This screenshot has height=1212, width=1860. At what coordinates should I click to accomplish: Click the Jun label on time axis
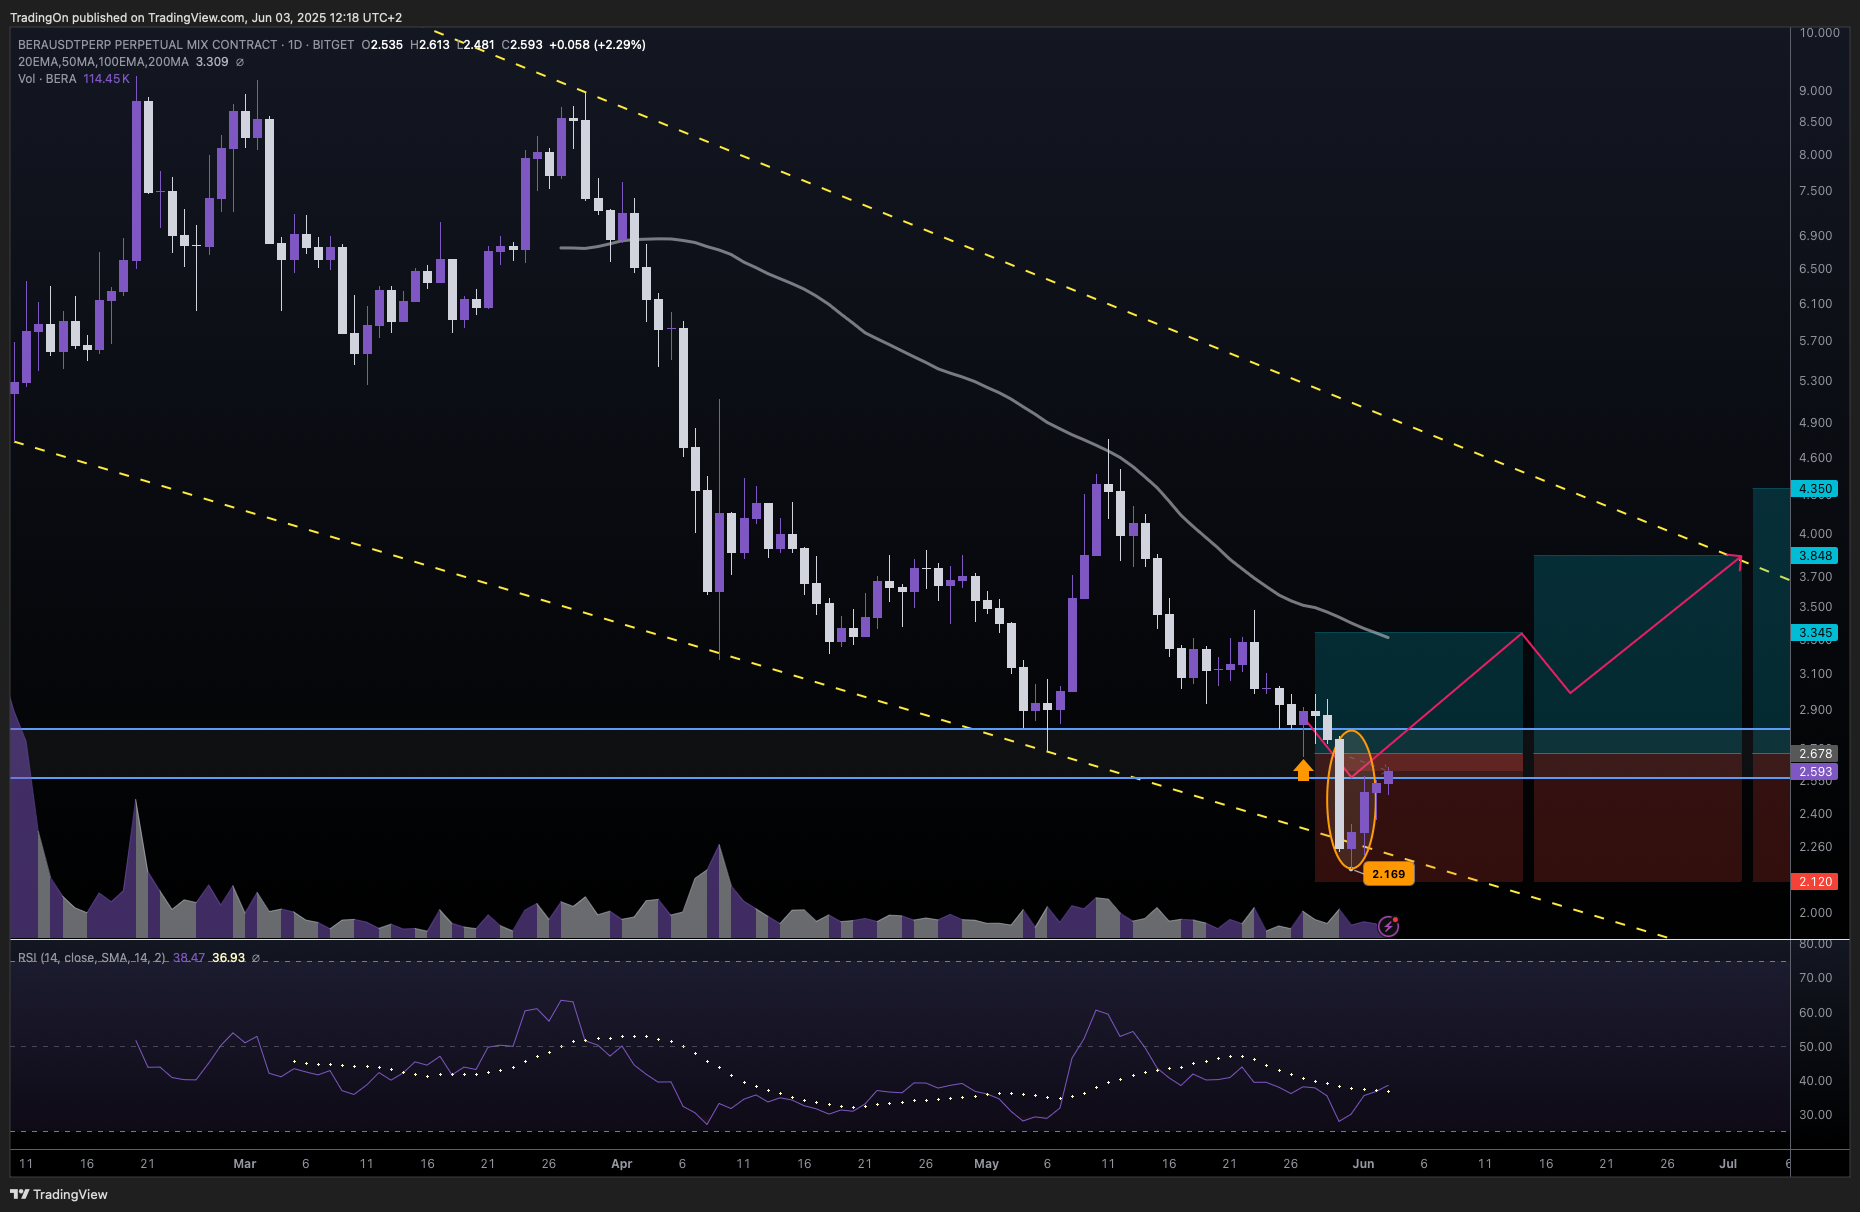pos(1363,1164)
